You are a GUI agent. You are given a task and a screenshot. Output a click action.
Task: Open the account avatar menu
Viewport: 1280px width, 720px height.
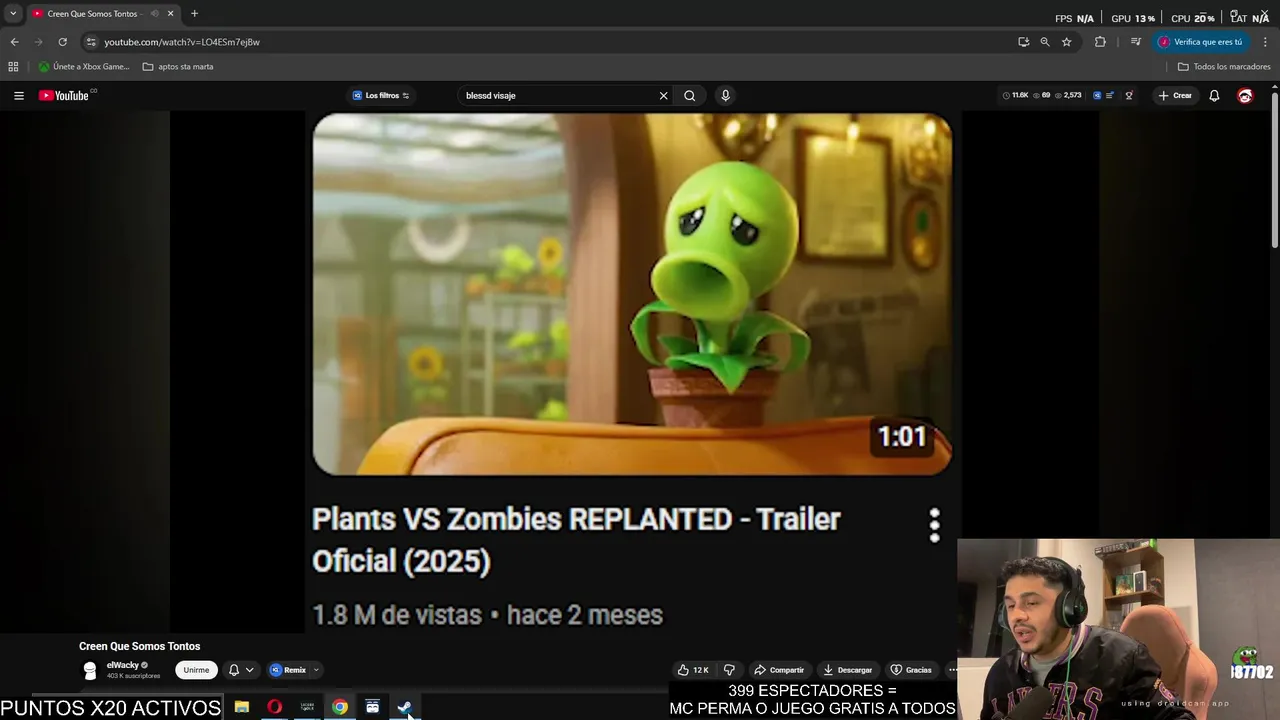point(1245,96)
